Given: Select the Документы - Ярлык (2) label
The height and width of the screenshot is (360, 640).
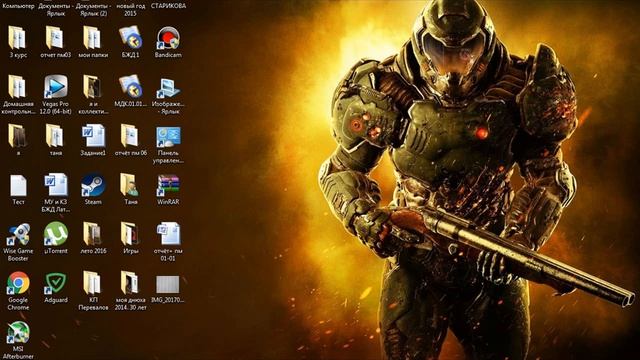Looking at the screenshot, I should point(93,9).
